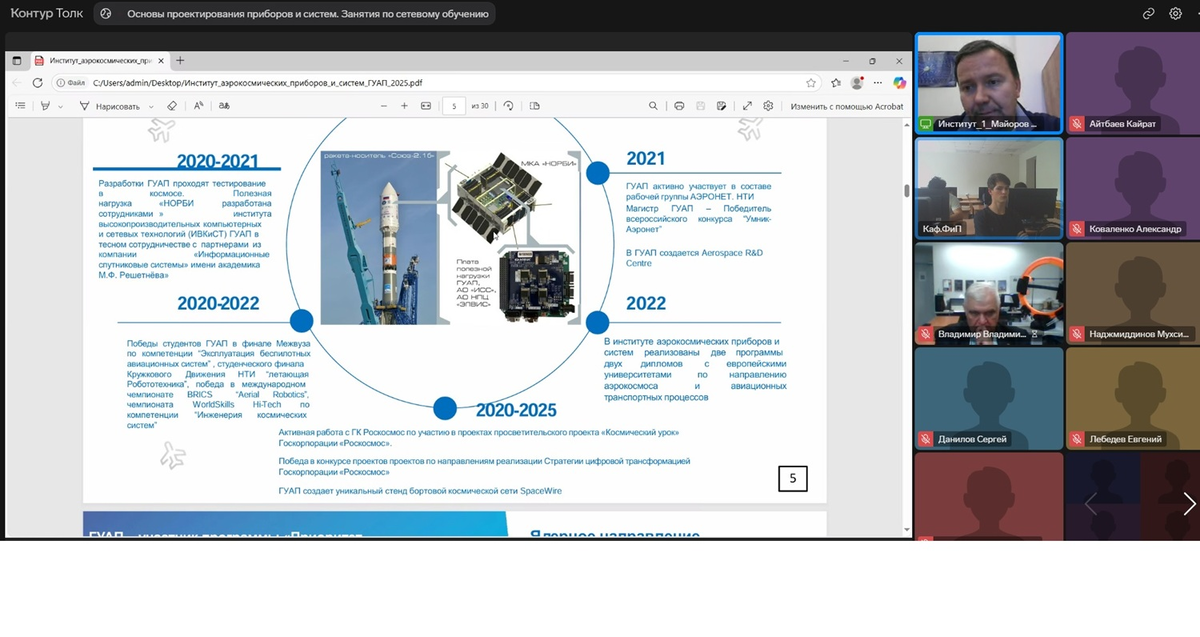Select Лебедев Евгений participant tile
The height and width of the screenshot is (637, 1200).
(1133, 399)
